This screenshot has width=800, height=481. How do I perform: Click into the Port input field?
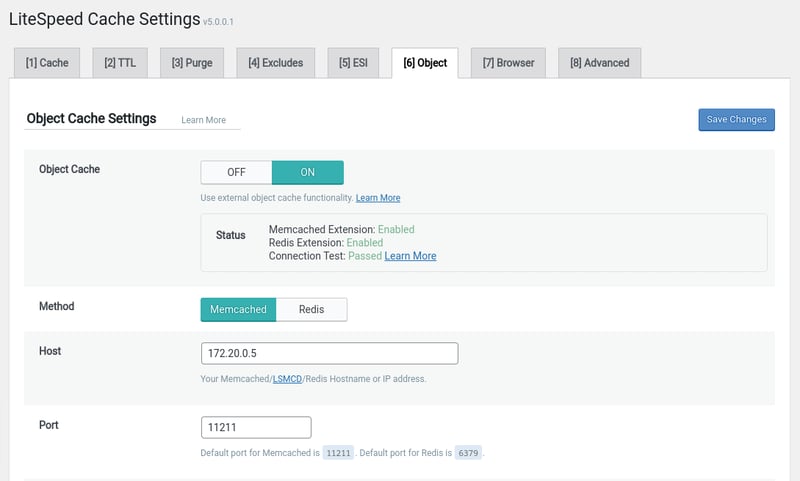[256, 428]
